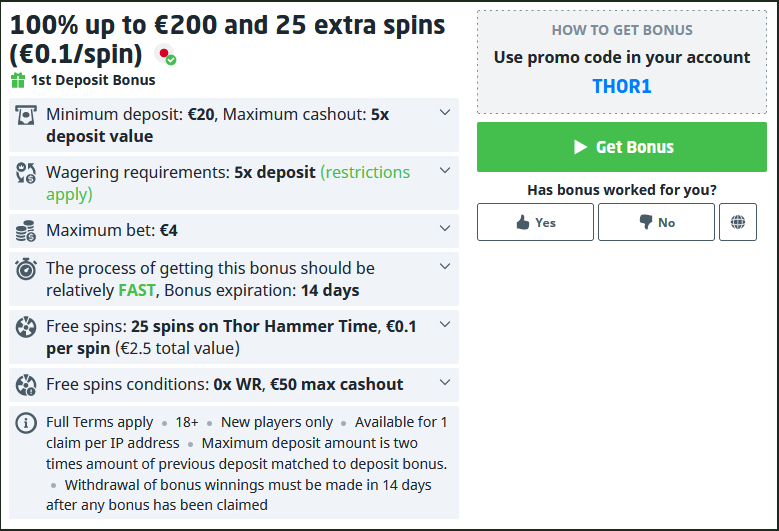Screen dimensions: 779x531
Task: Expand the Bonus expiration row
Action: click(x=445, y=267)
